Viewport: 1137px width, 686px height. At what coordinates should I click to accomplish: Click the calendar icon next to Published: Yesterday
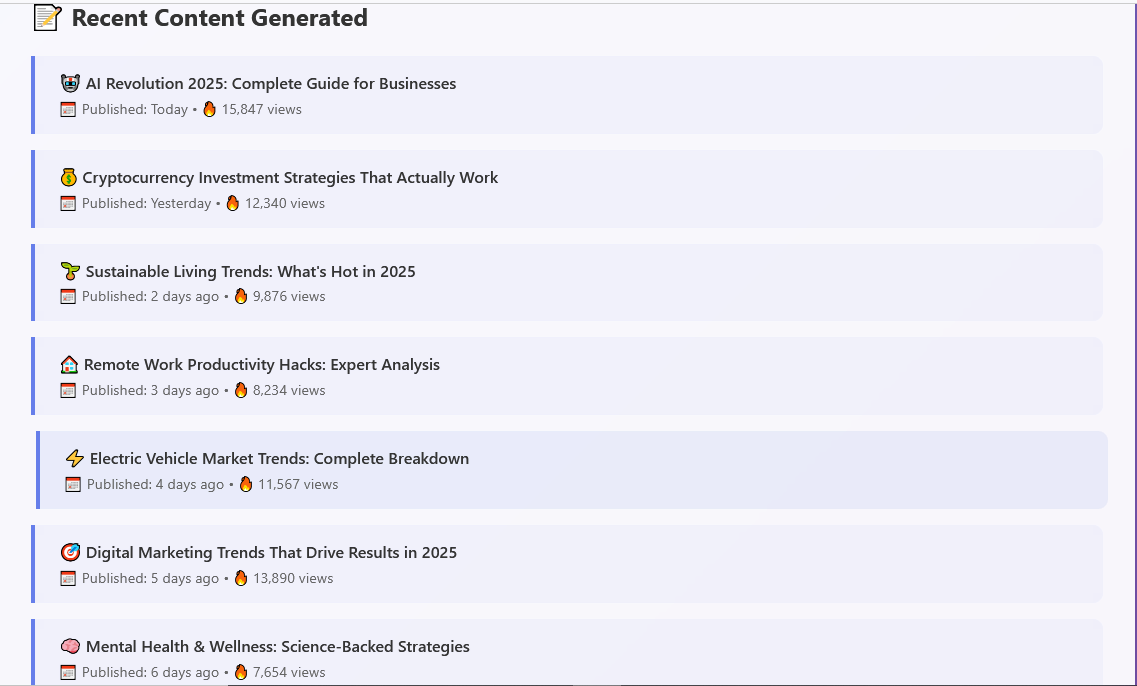click(68, 204)
